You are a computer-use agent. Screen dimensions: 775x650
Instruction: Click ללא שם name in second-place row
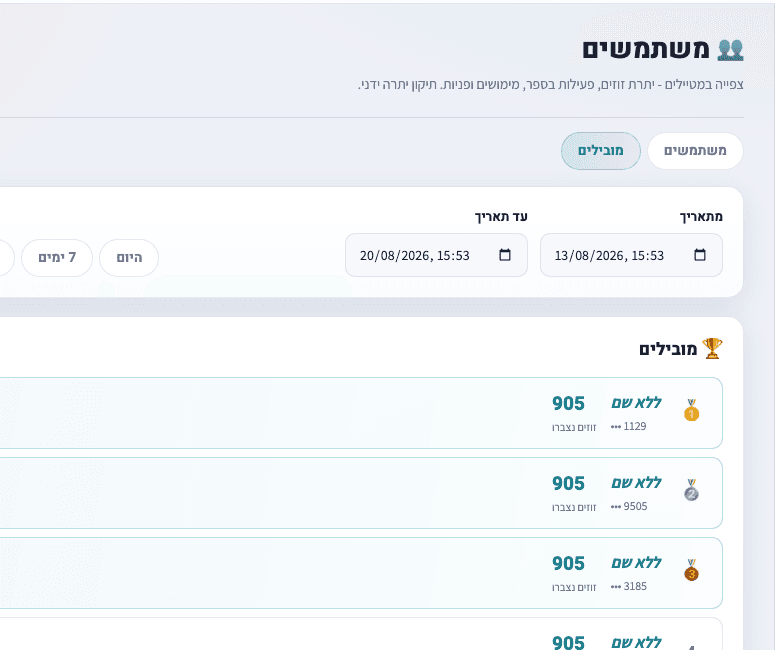(x=636, y=483)
